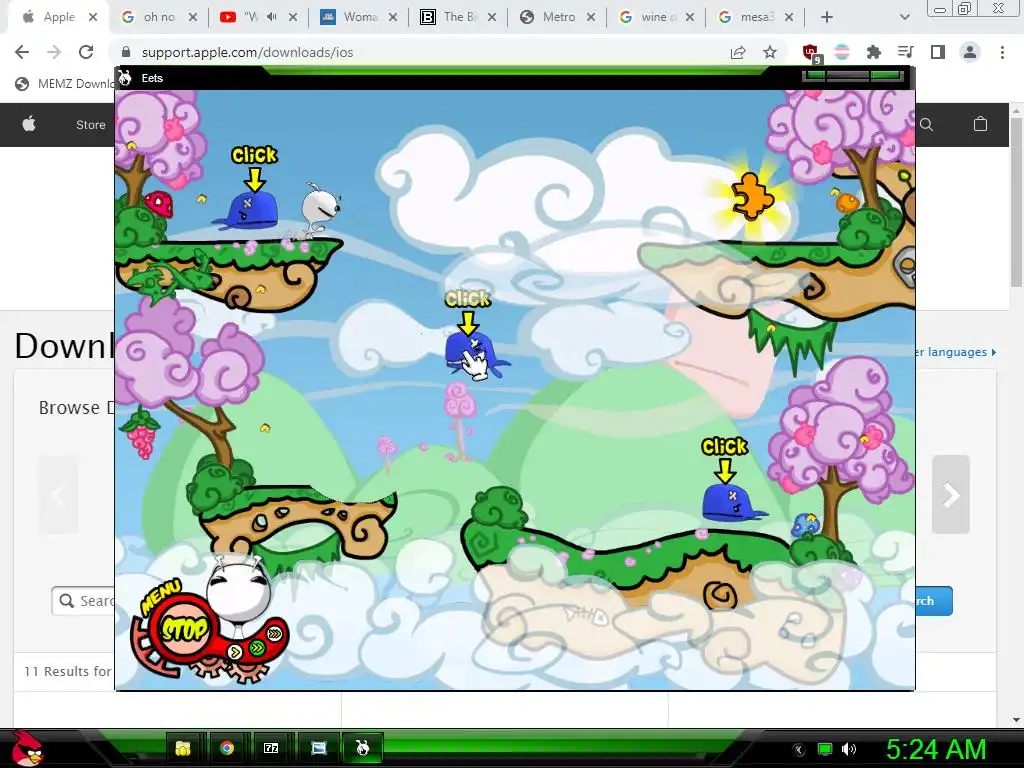Image resolution: width=1024 pixels, height=768 pixels.
Task: Click the blue whale beside the white Eets character
Action: (x=248, y=210)
